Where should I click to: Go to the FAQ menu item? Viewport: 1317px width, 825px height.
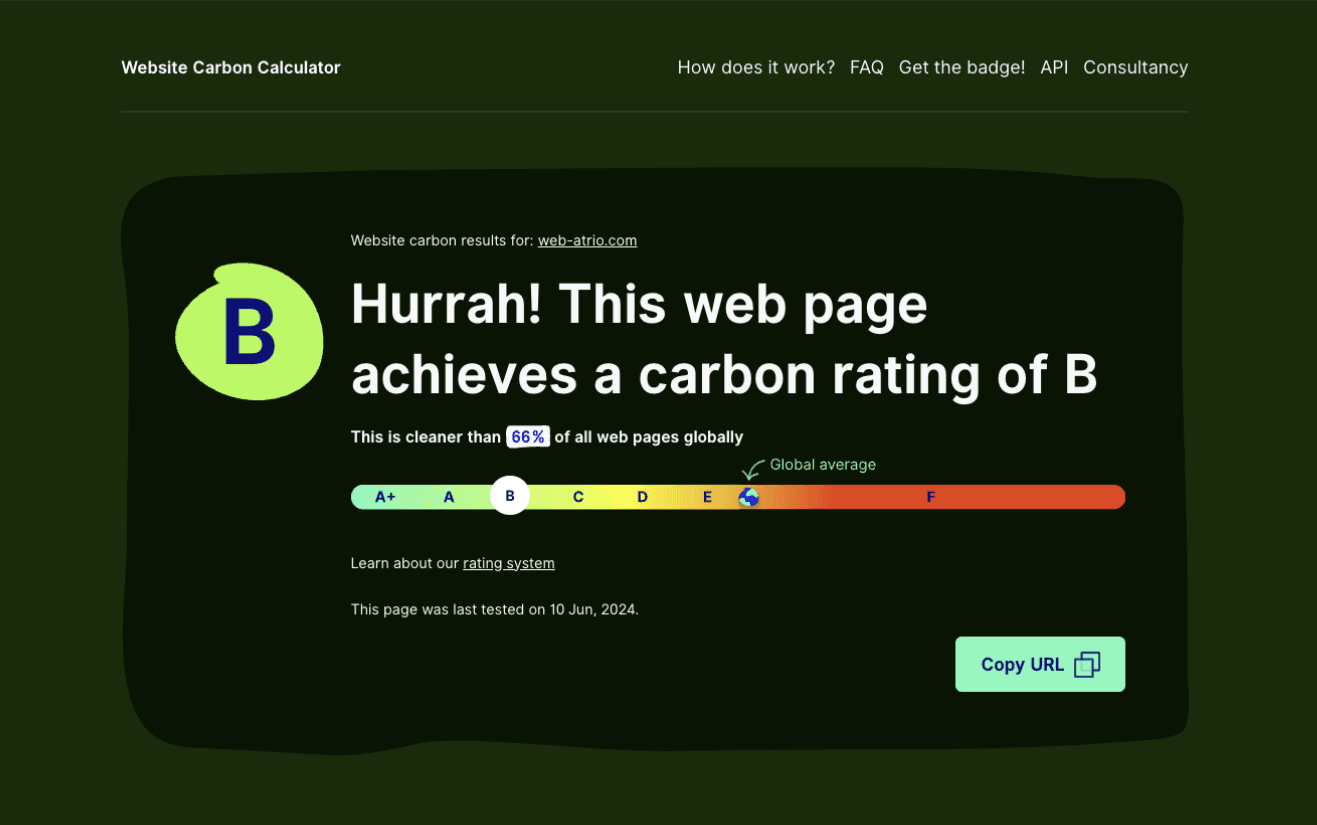tap(867, 68)
